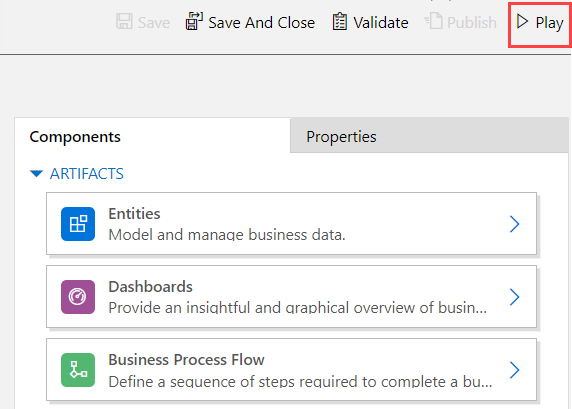The width and height of the screenshot is (572, 409).
Task: Click the green Business Process Flow icon
Action: (78, 370)
